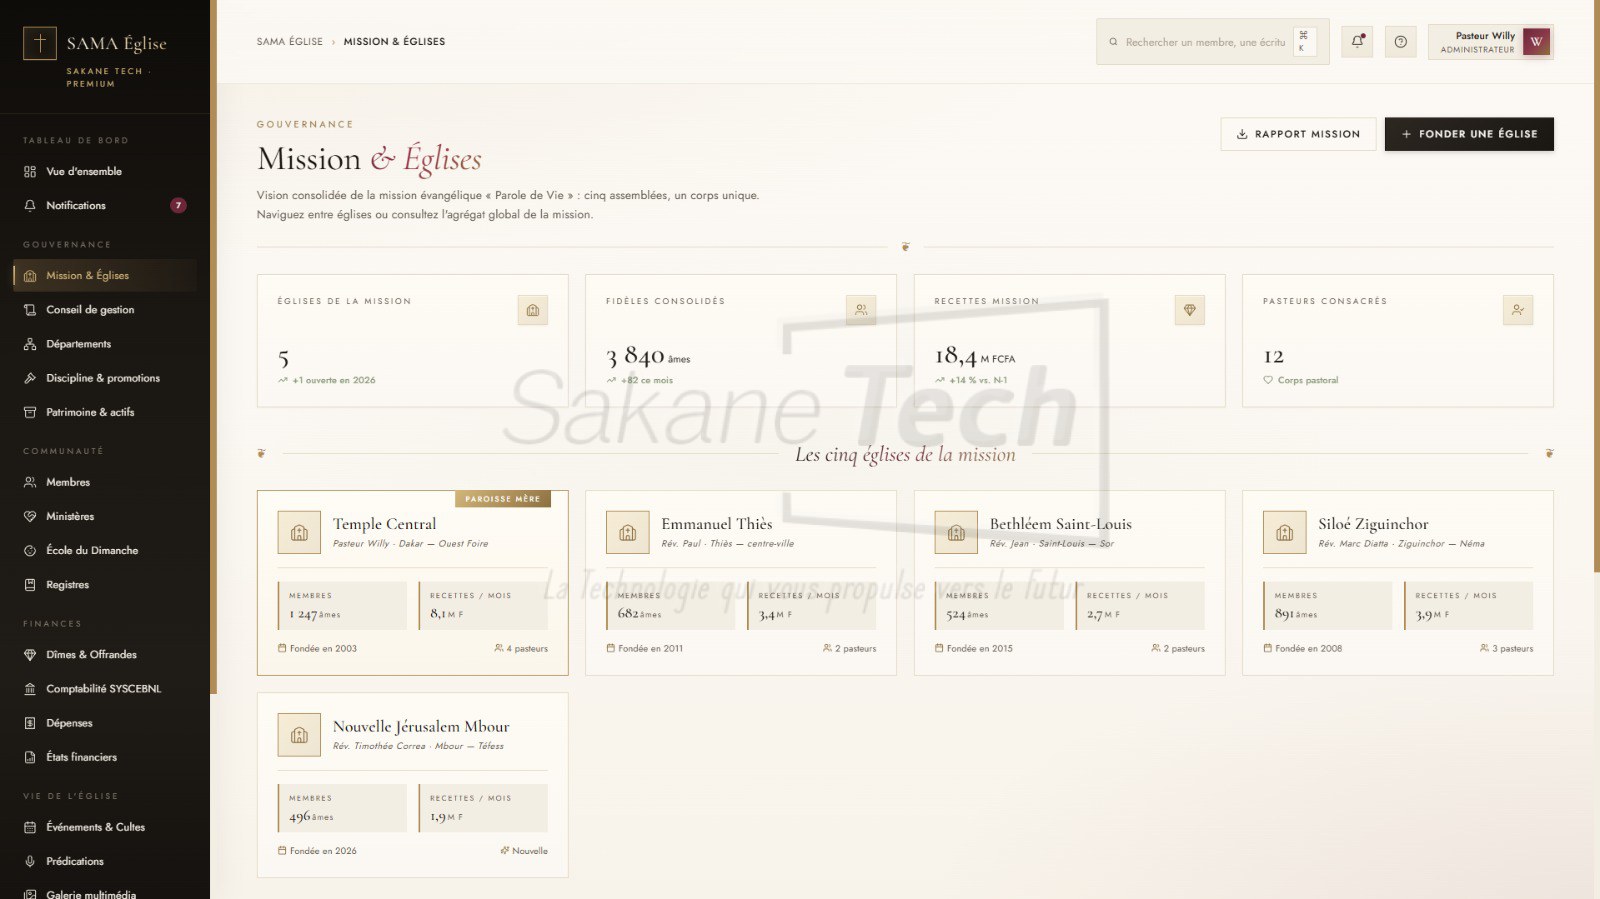Click '891 âmes' on Siloé Ziguinchor
Image resolution: width=1600 pixels, height=899 pixels.
tap(1296, 615)
